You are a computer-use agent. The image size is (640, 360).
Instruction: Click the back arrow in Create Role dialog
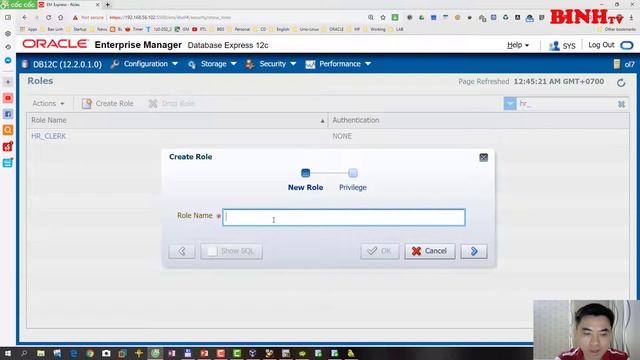click(182, 251)
